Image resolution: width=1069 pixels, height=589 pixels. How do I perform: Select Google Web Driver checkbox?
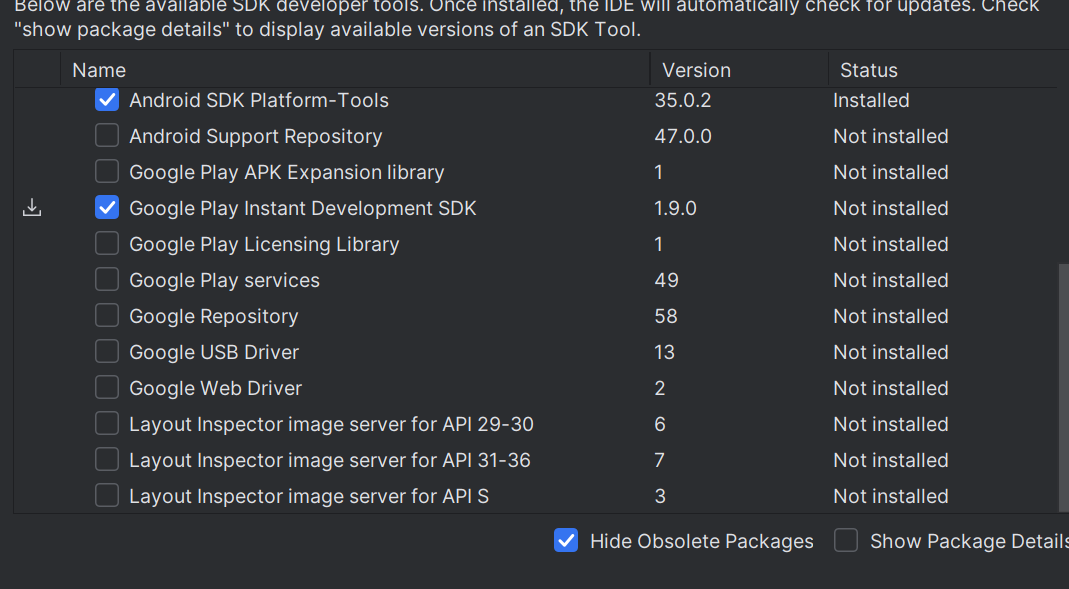[x=107, y=388]
